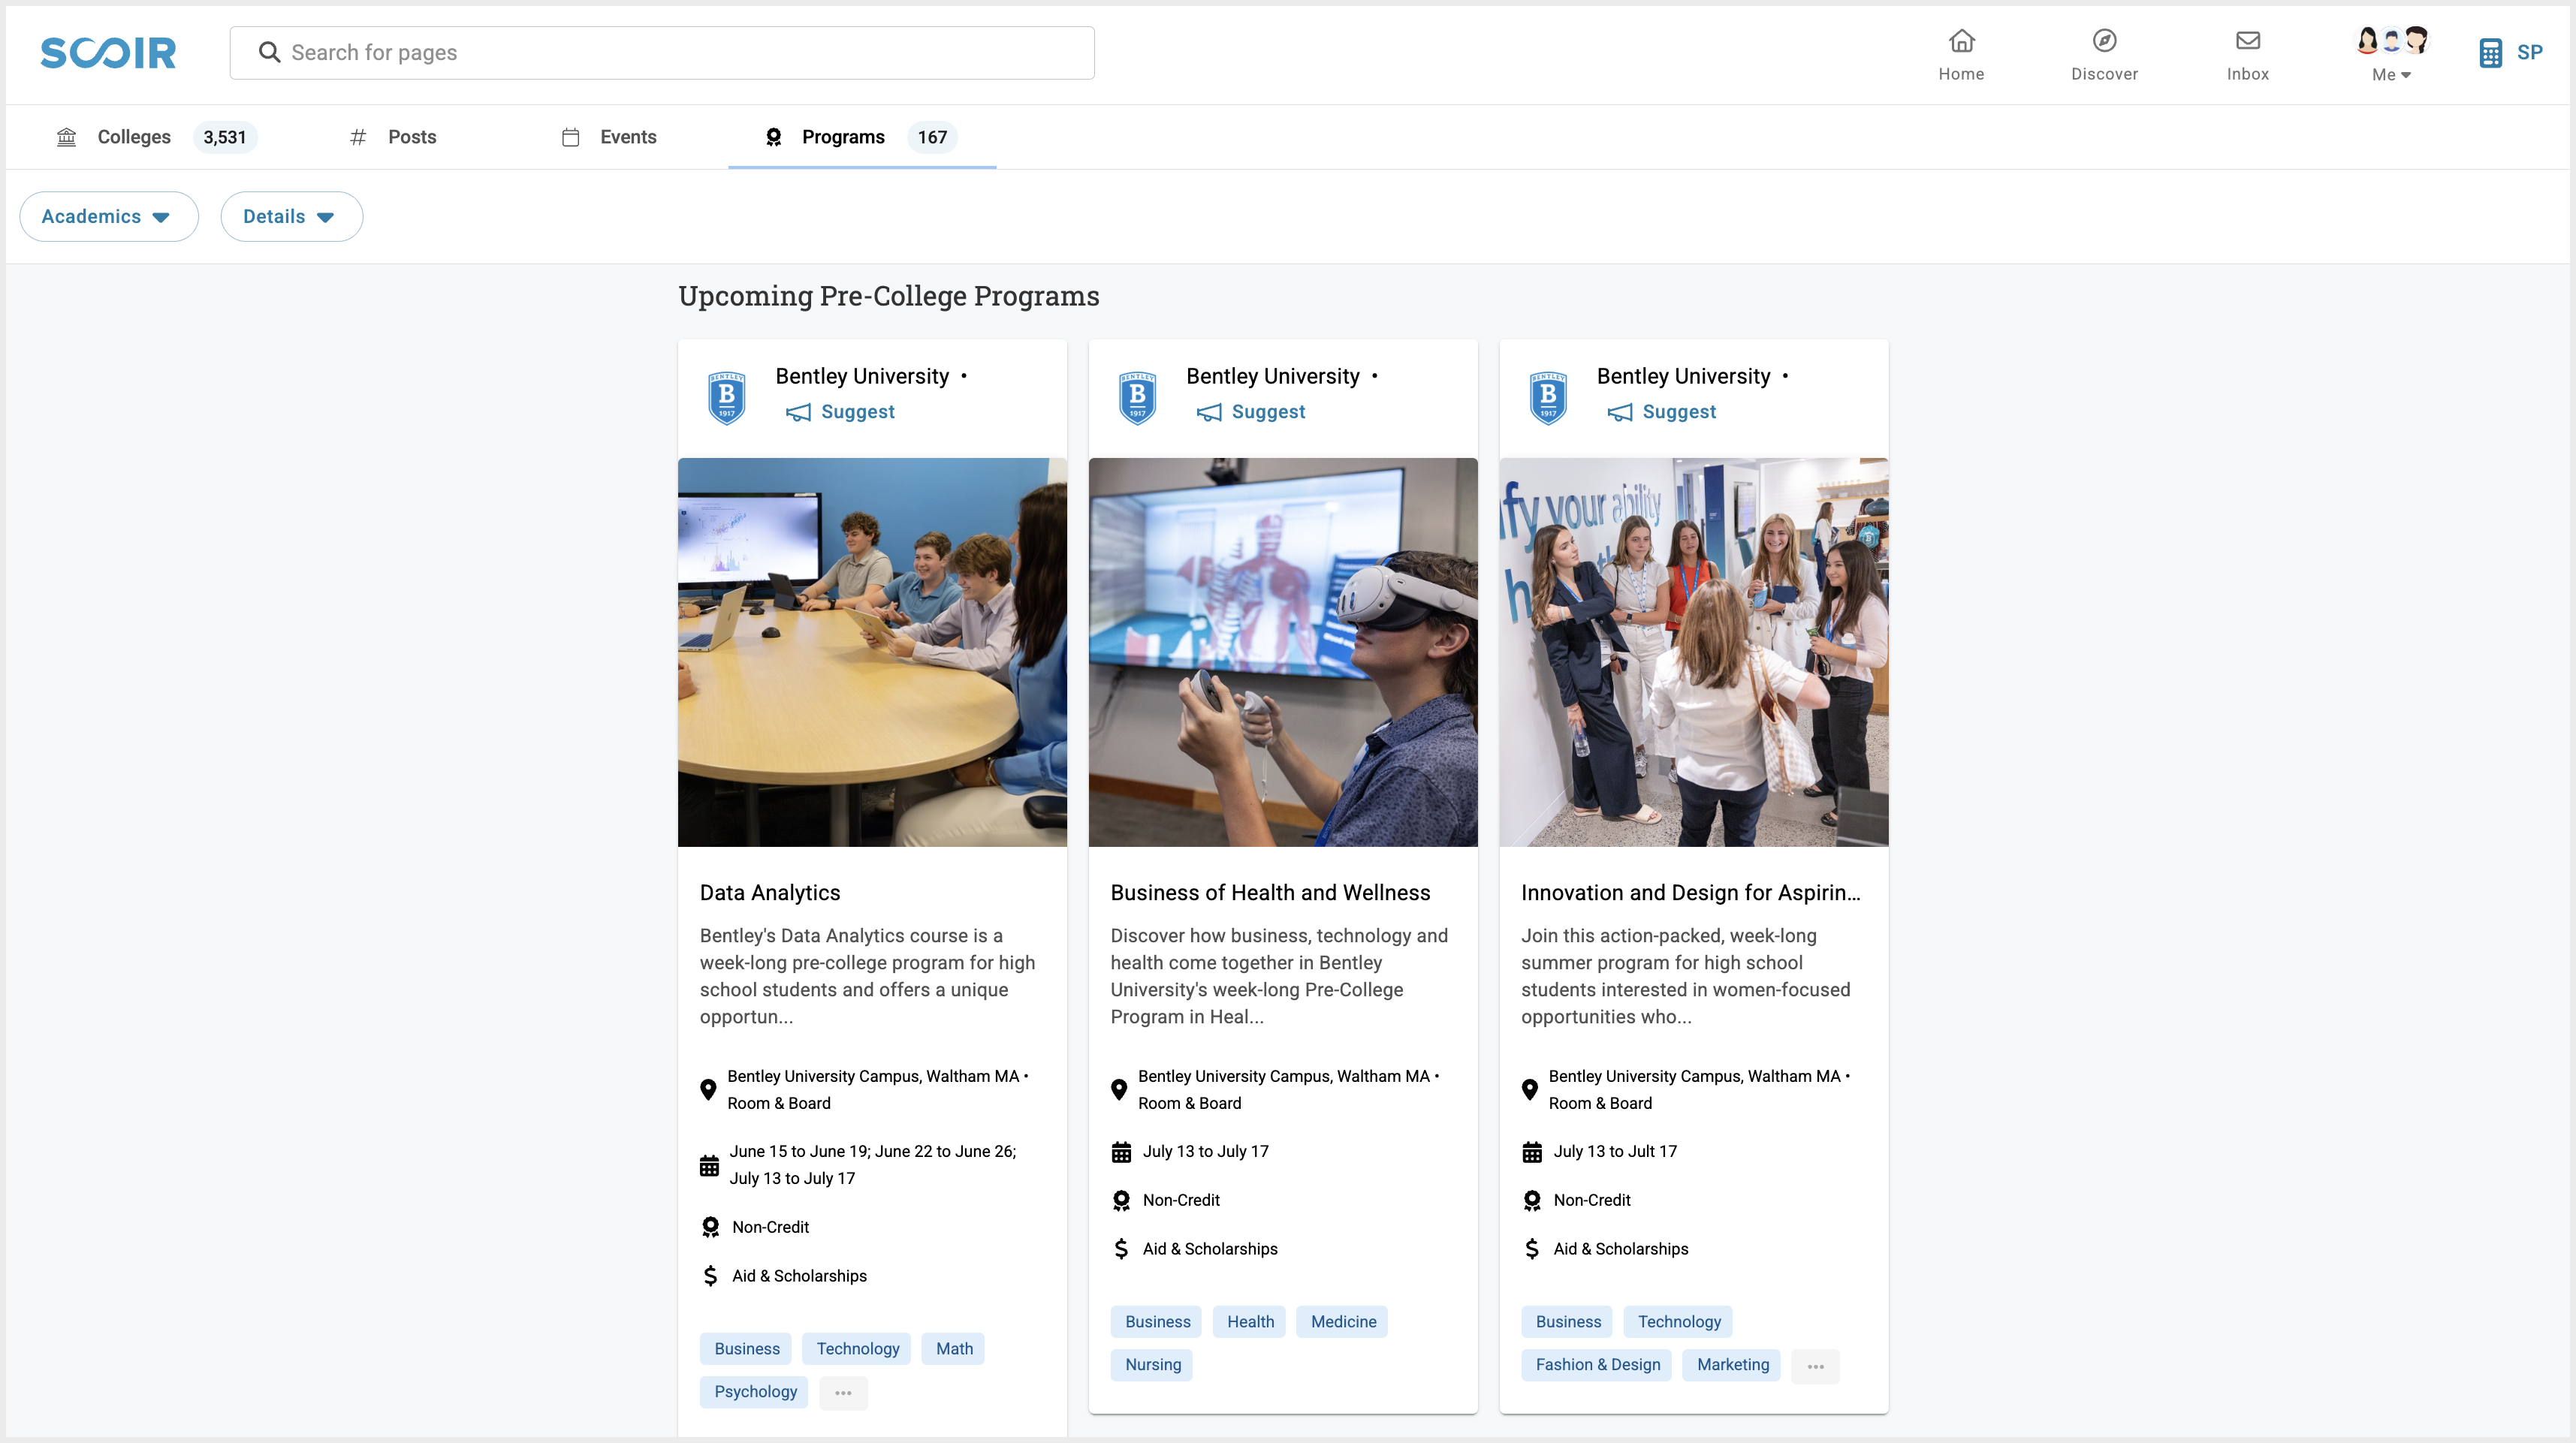Expand the Details filter dropdown
Image resolution: width=2576 pixels, height=1443 pixels.
[291, 216]
